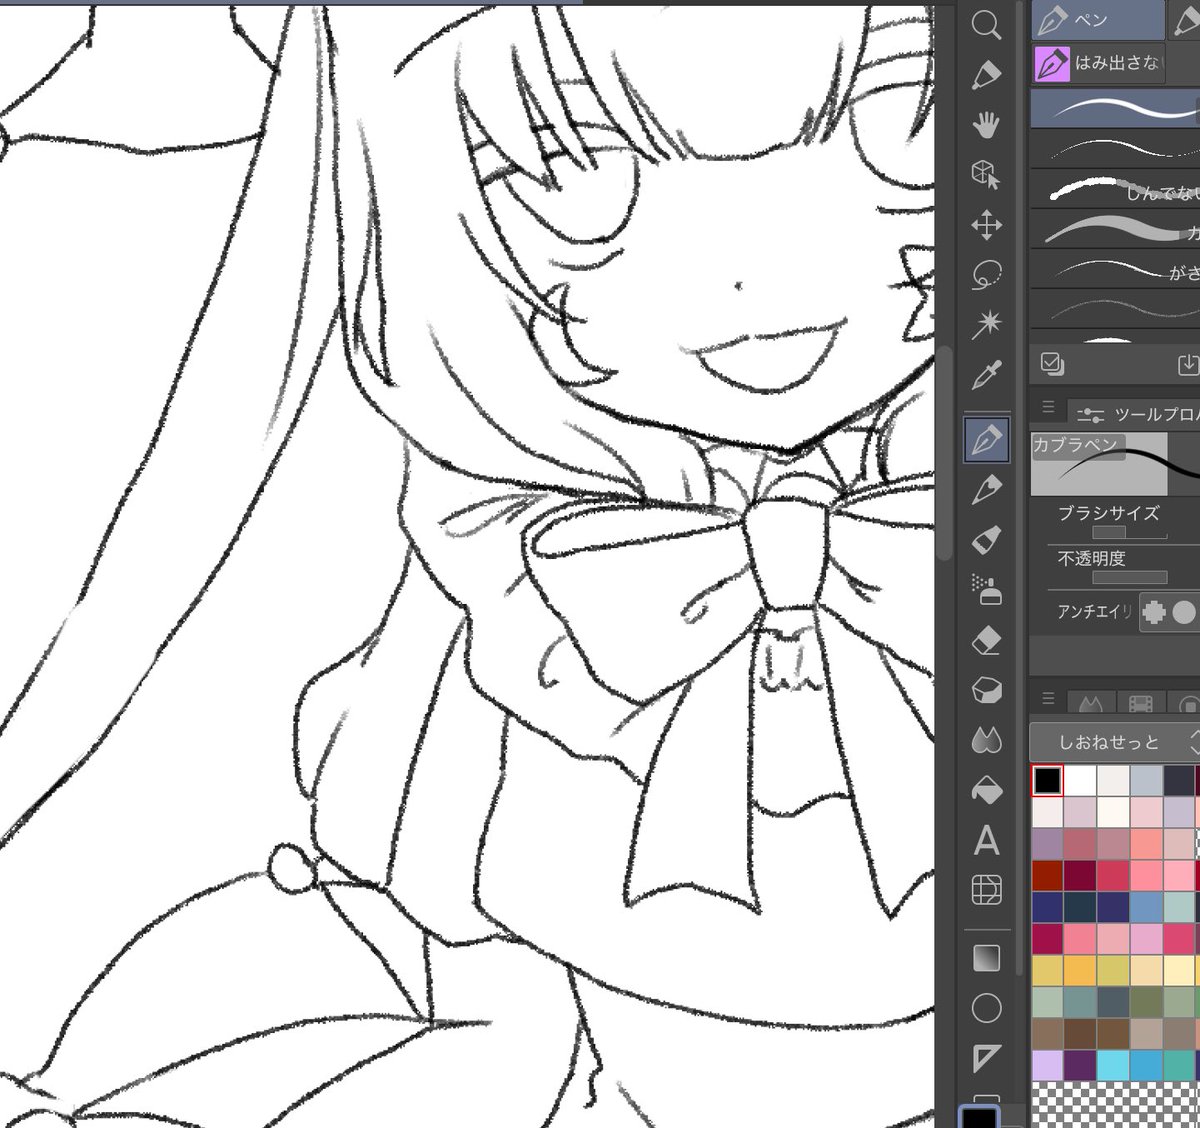
Task: Open the color palette droplets tab
Action: [x=1092, y=703]
